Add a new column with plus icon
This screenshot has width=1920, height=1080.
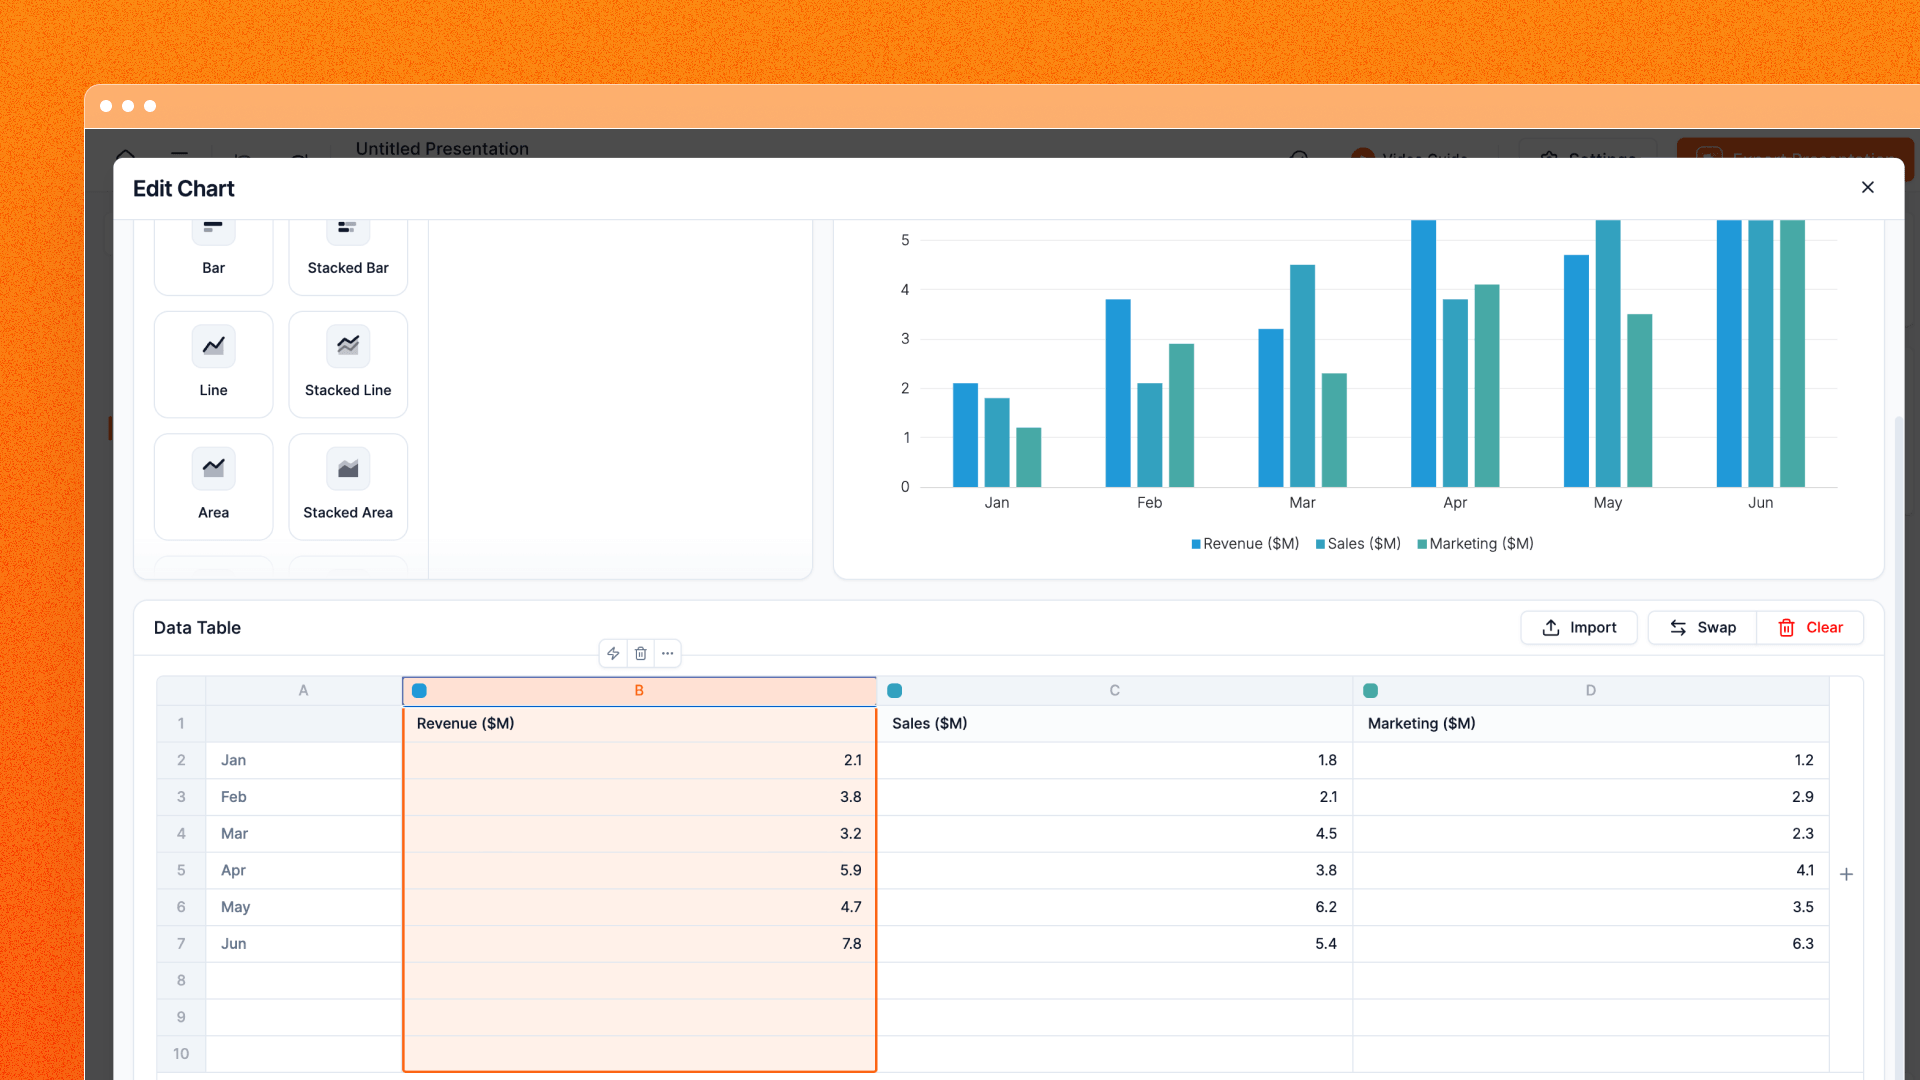click(x=1846, y=874)
